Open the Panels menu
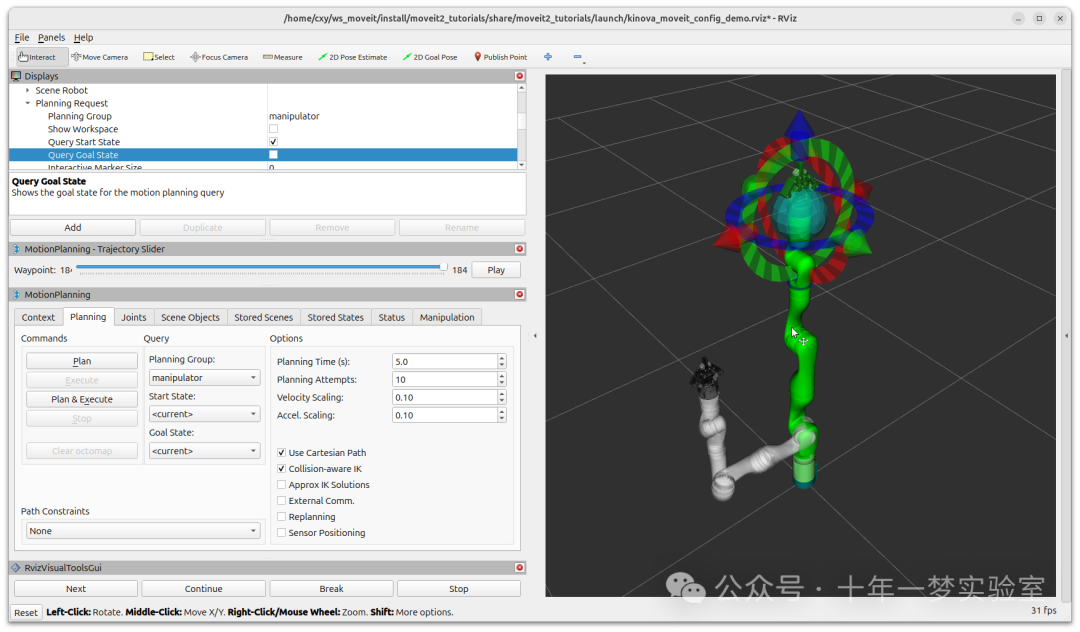Screen dimensions: 1080x632 [x=52, y=37]
